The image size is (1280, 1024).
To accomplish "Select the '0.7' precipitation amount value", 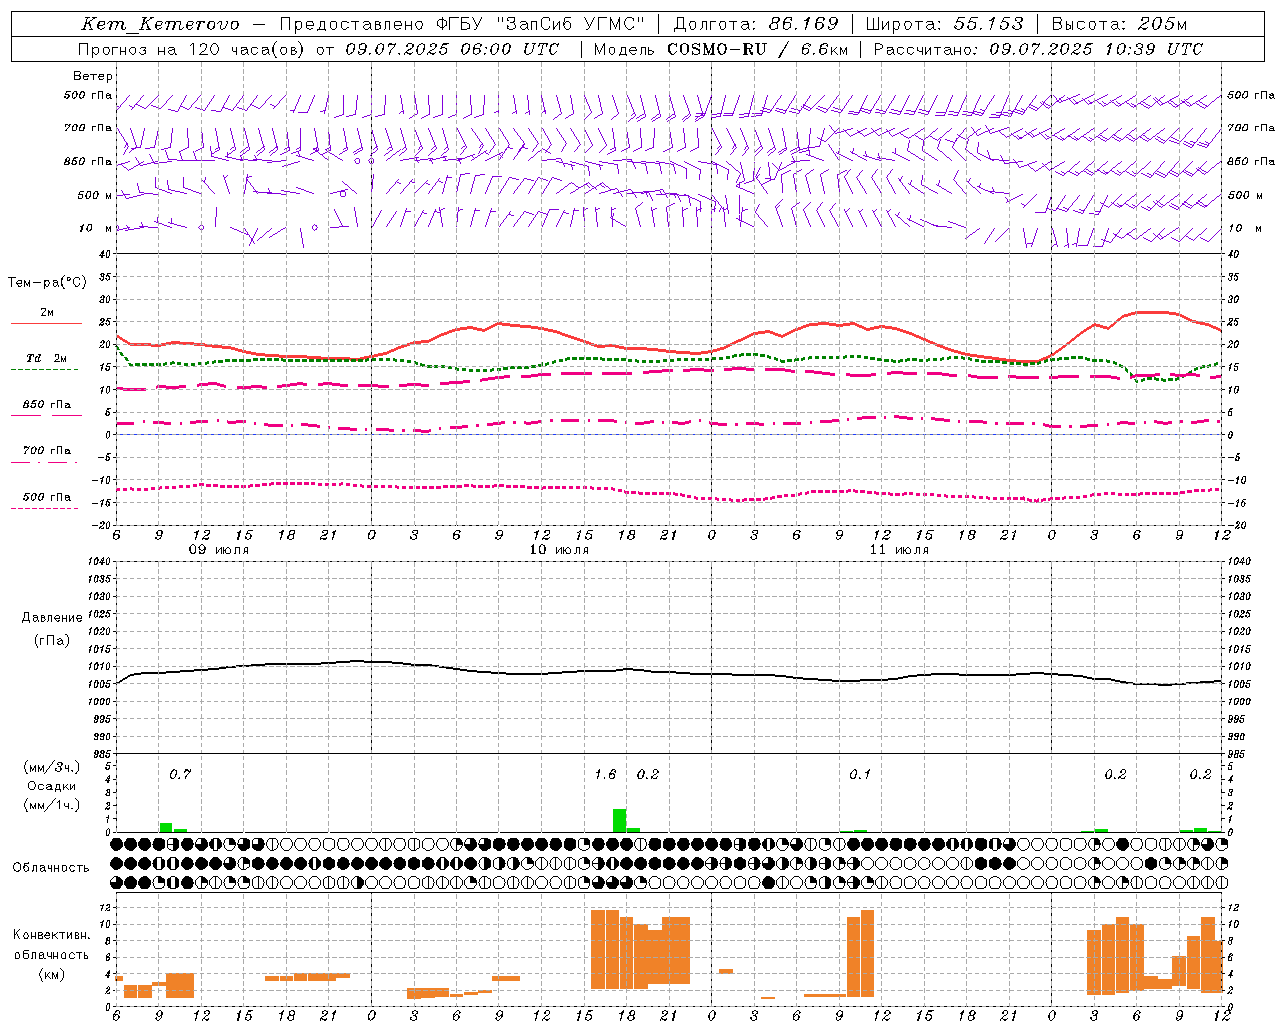I will click(x=180, y=774).
